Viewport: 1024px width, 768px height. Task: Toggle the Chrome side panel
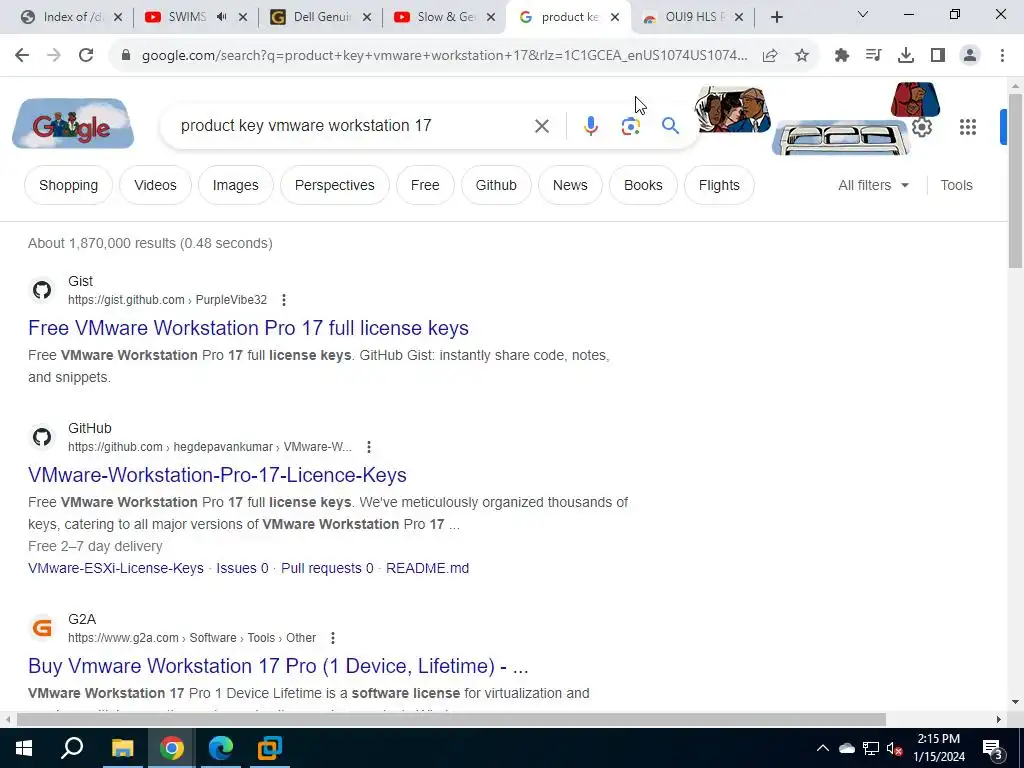pos(938,56)
